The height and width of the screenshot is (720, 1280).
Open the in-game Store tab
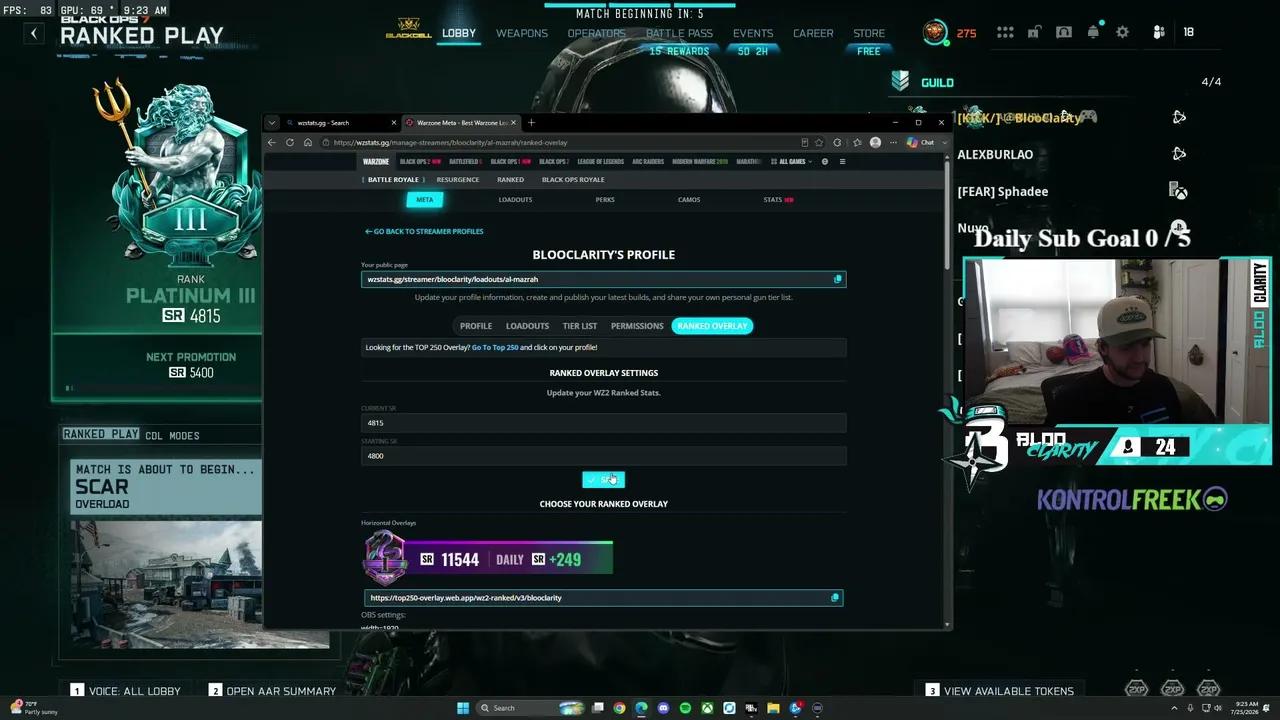point(869,33)
